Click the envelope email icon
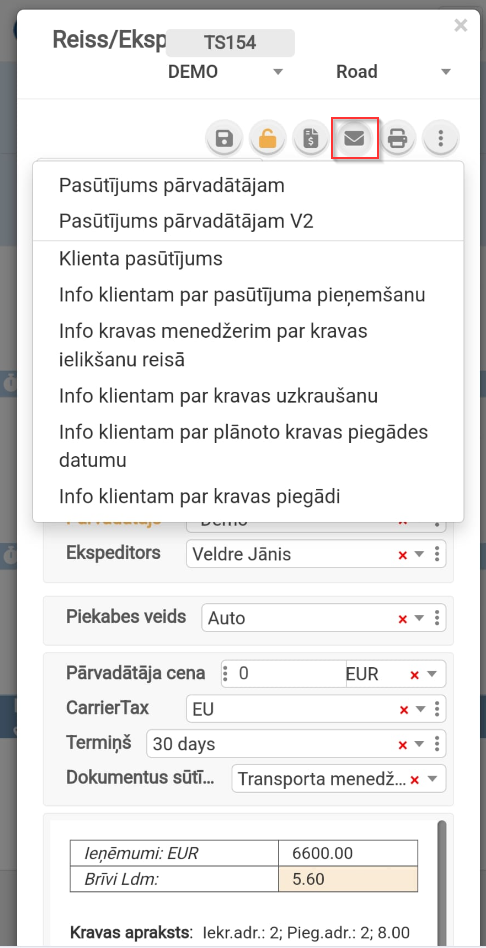 pyautogui.click(x=354, y=138)
